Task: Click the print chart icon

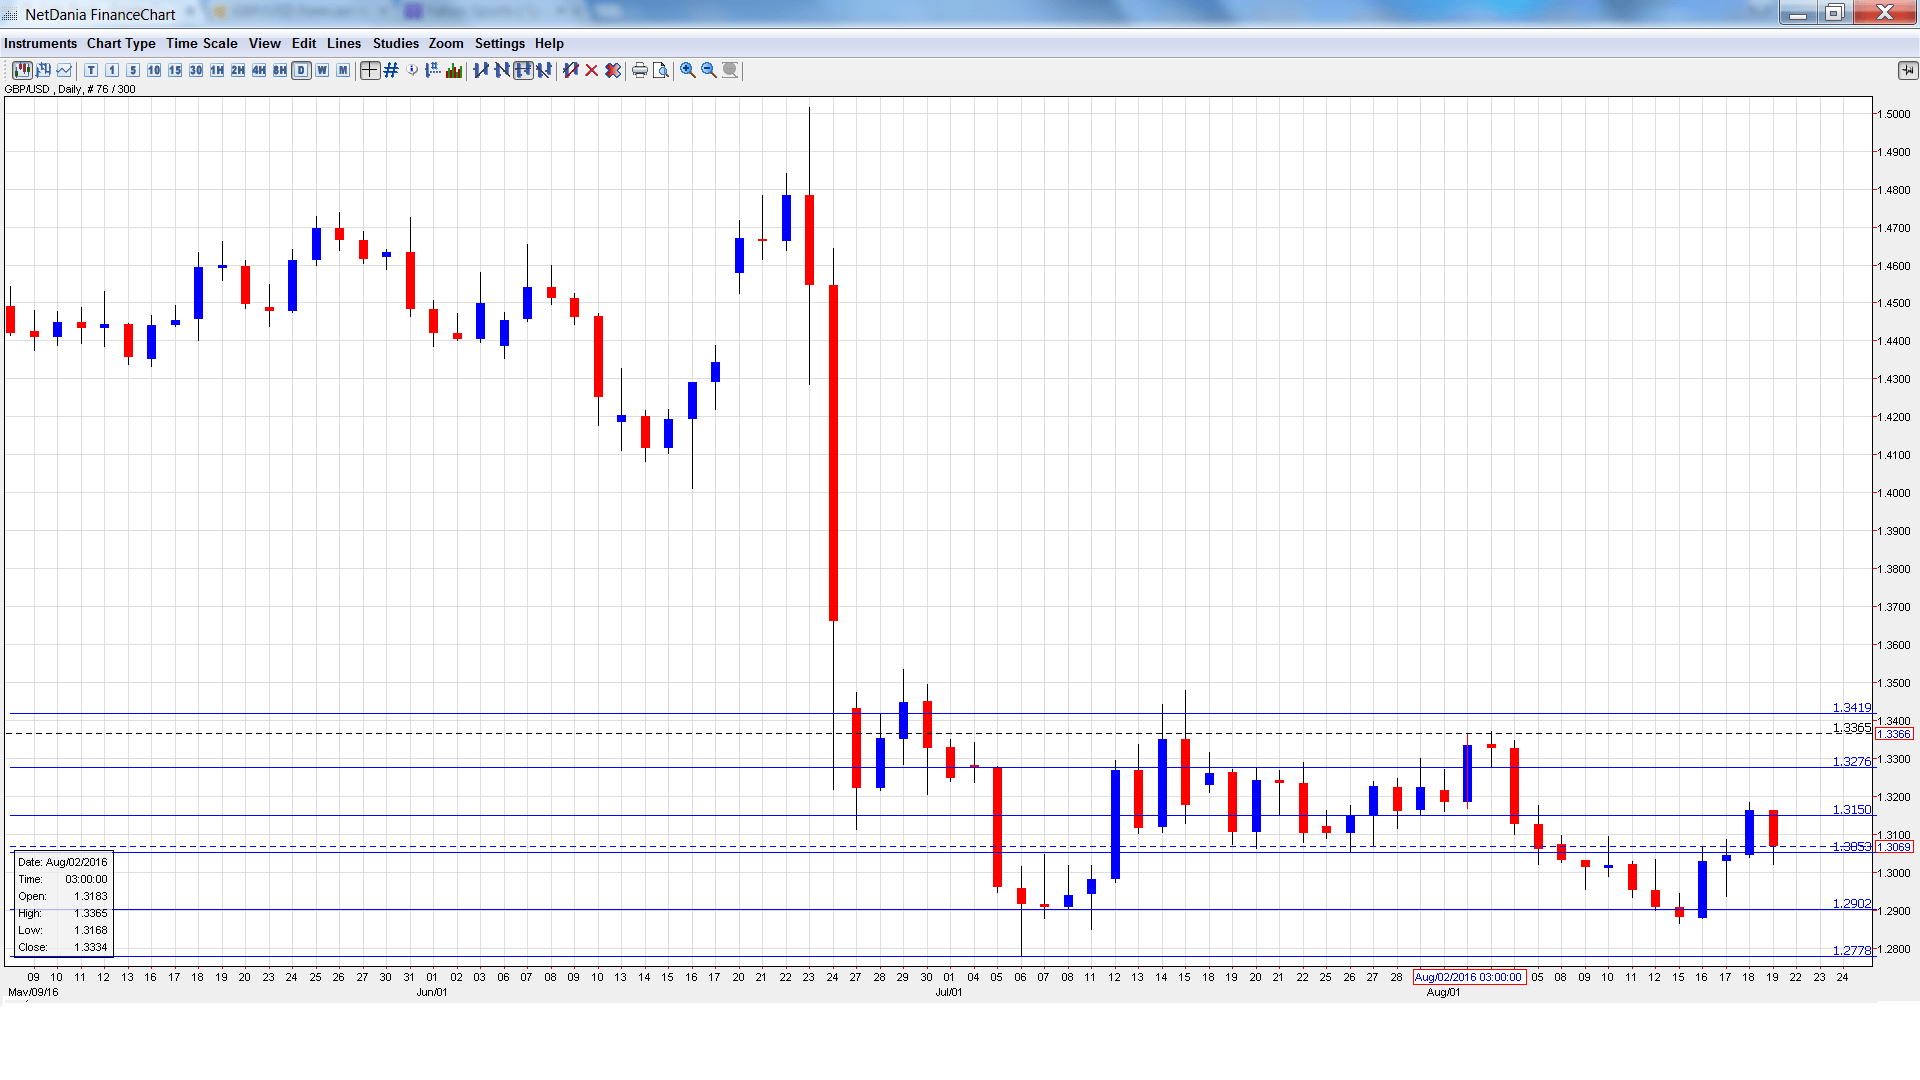Action: click(640, 70)
